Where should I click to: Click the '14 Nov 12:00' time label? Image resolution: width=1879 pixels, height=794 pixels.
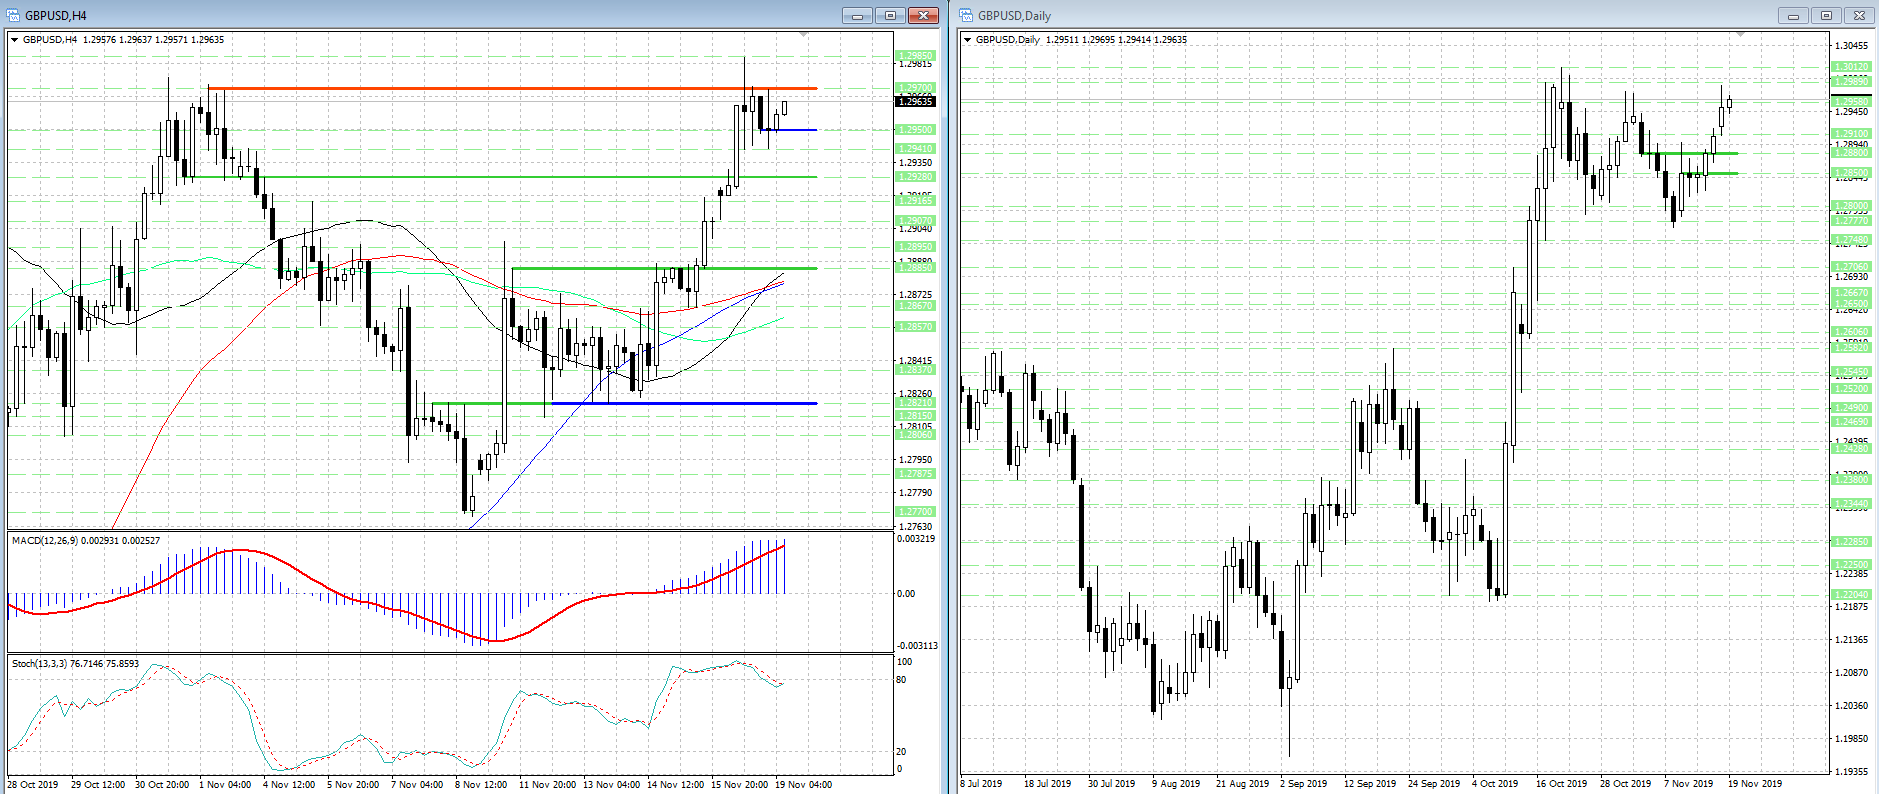tap(675, 785)
